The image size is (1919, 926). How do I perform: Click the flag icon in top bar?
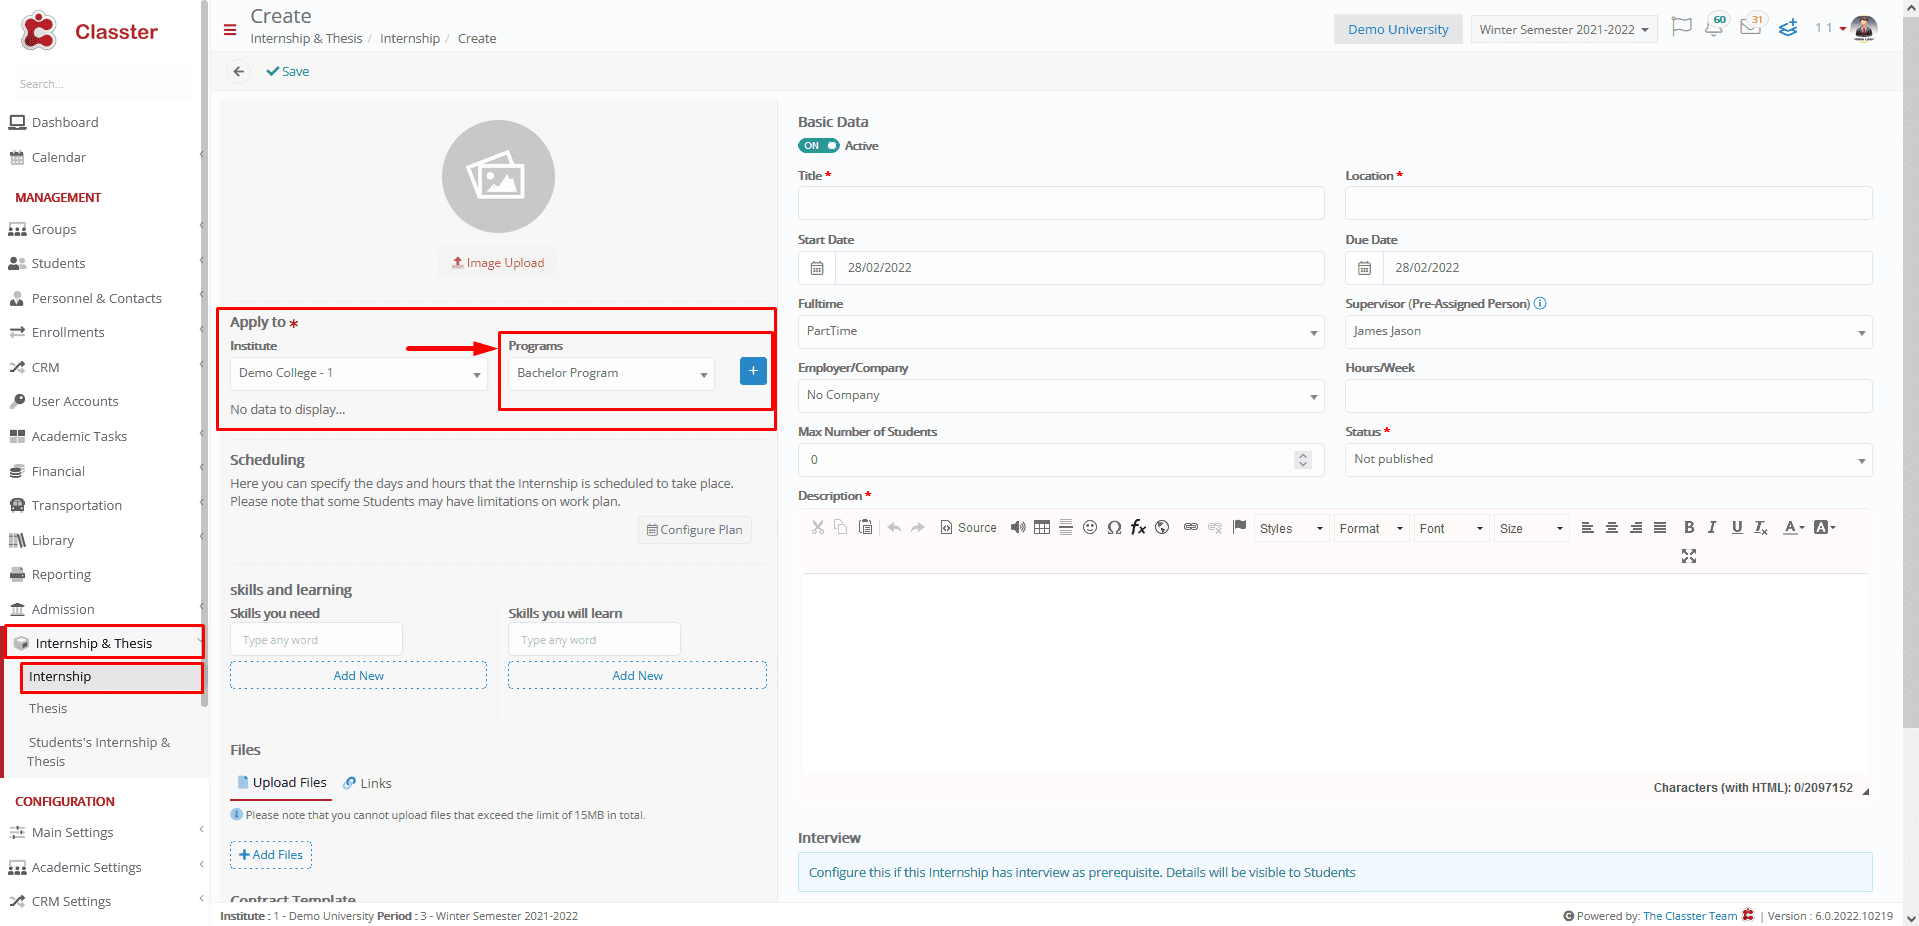pyautogui.click(x=1682, y=27)
